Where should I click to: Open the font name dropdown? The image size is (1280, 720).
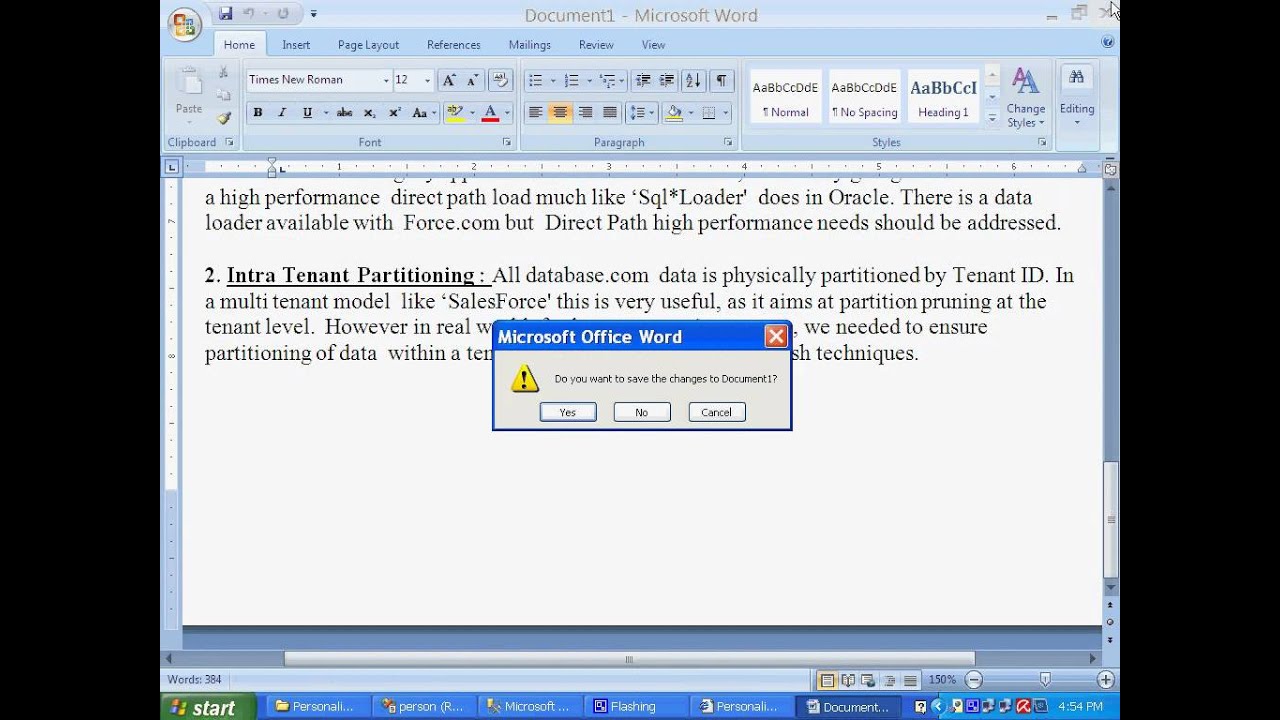coord(386,80)
